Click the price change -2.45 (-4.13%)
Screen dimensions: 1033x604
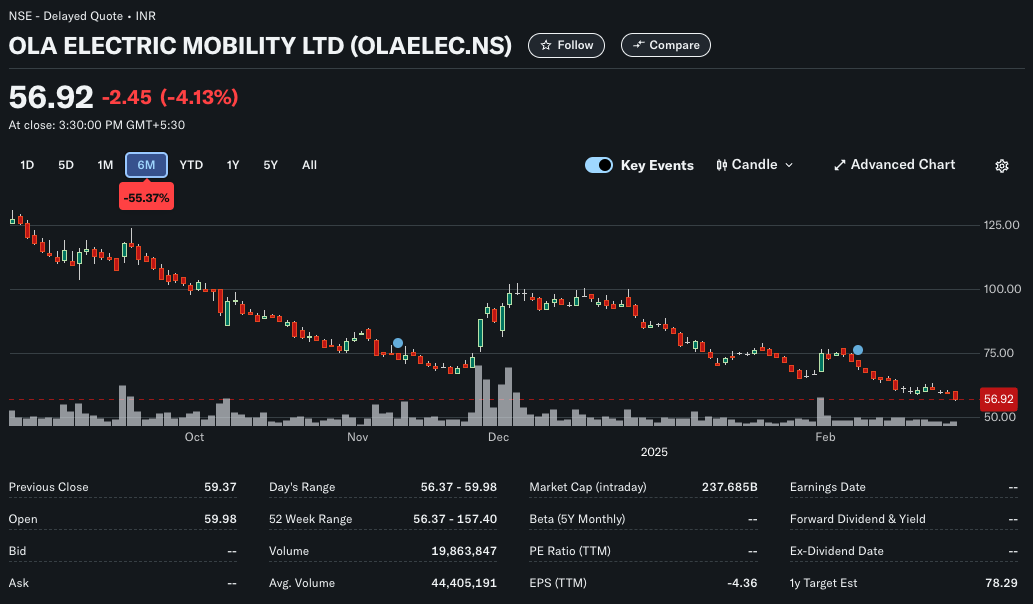(170, 97)
